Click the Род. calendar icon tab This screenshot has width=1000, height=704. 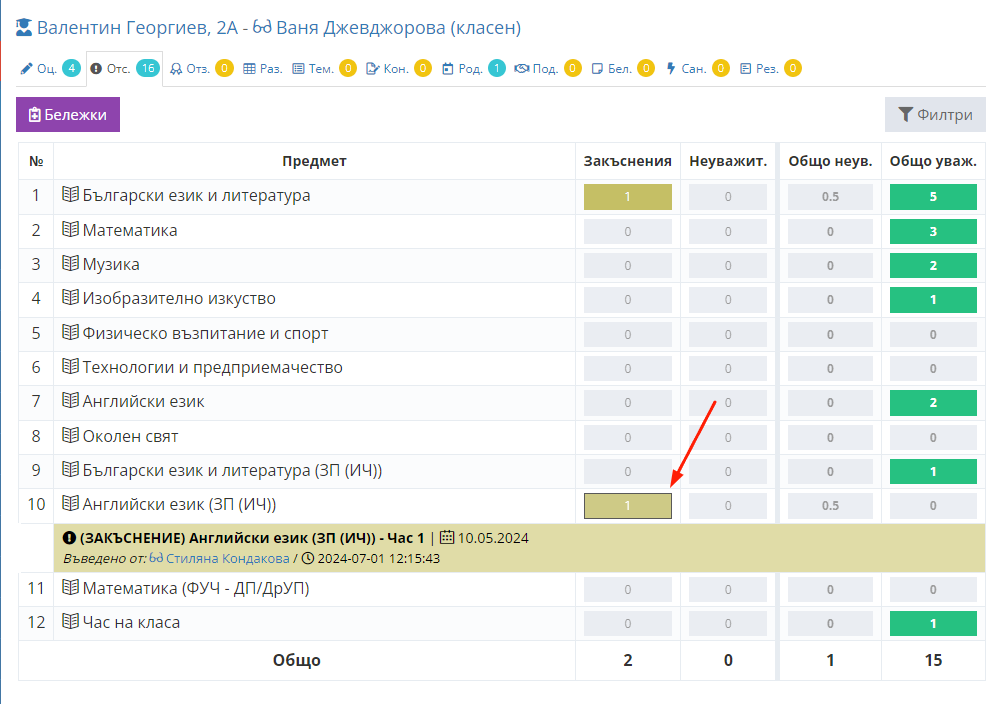pyautogui.click(x=448, y=69)
